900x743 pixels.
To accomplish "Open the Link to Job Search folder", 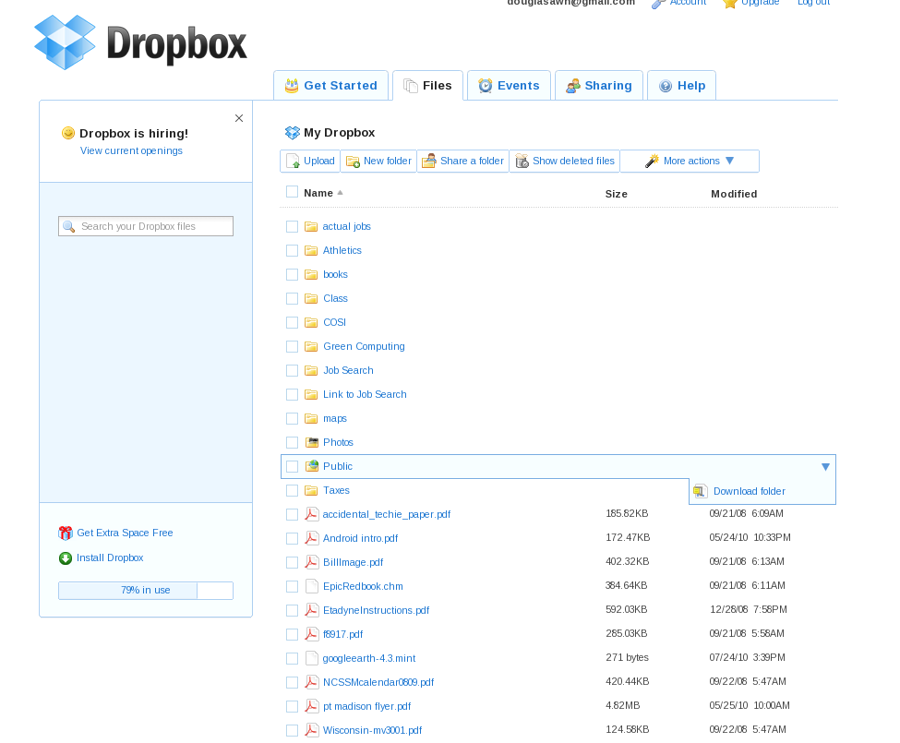I will click(364, 394).
